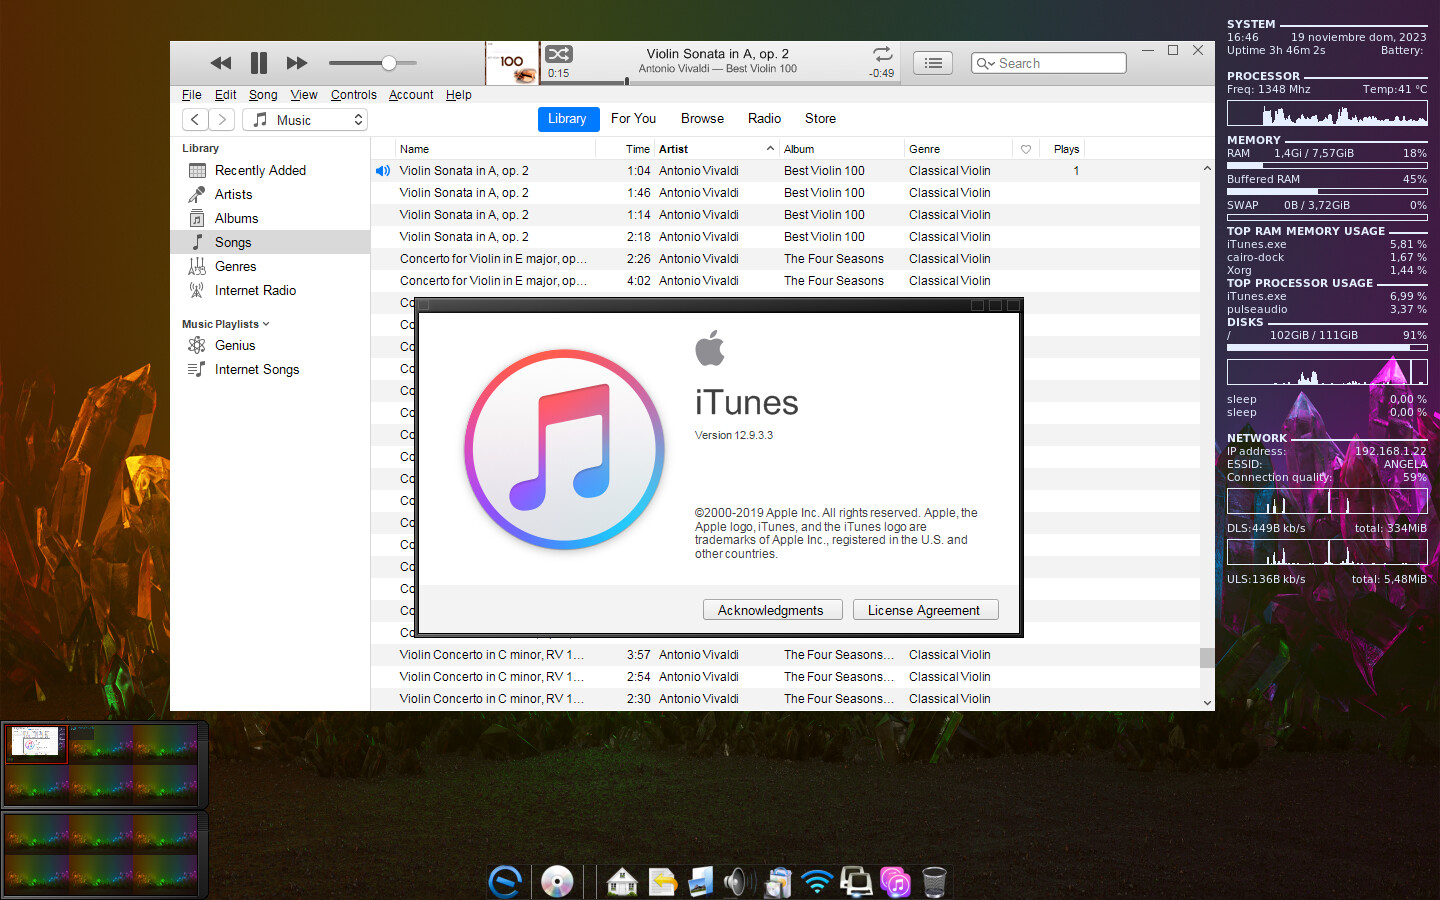This screenshot has height=900, width=1440.
Task: Go back to the previous track
Action: 221,63
